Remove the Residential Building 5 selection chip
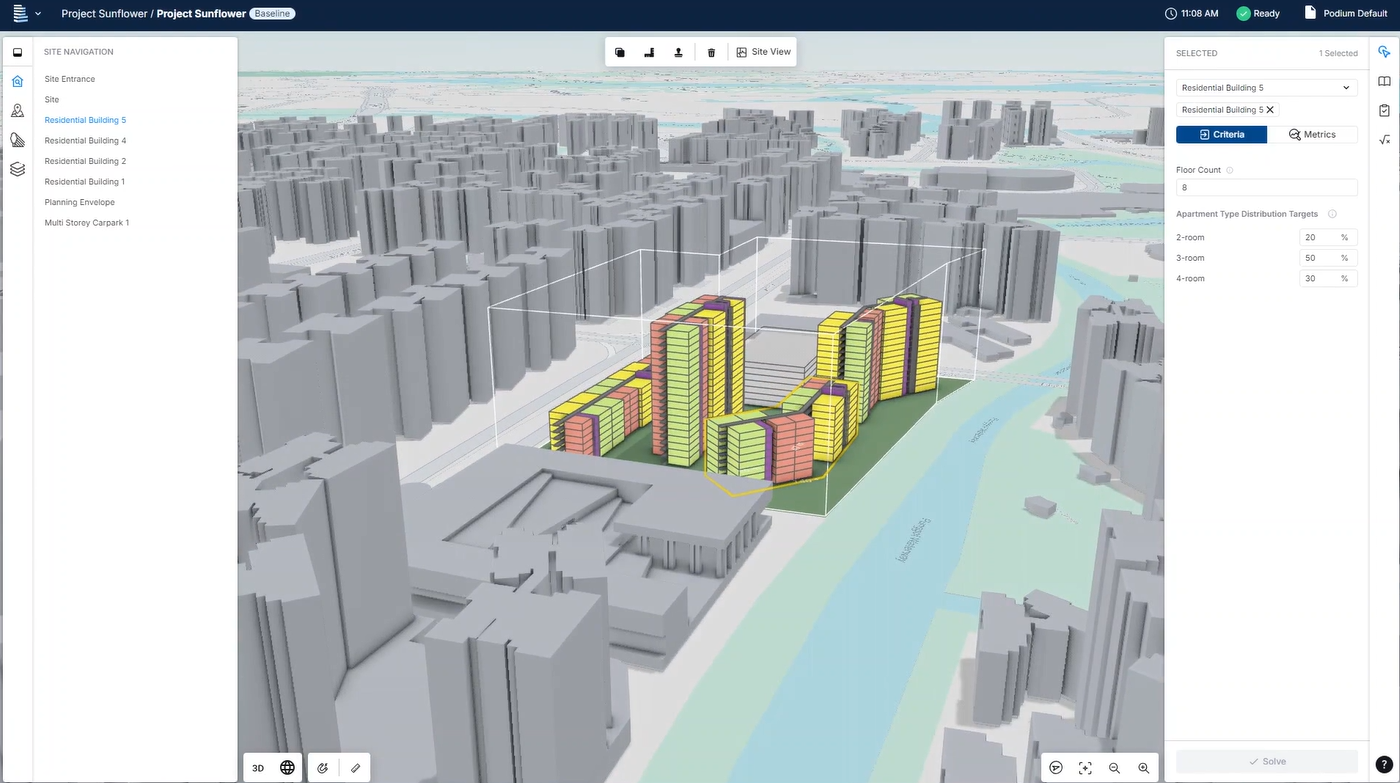 pos(1270,110)
